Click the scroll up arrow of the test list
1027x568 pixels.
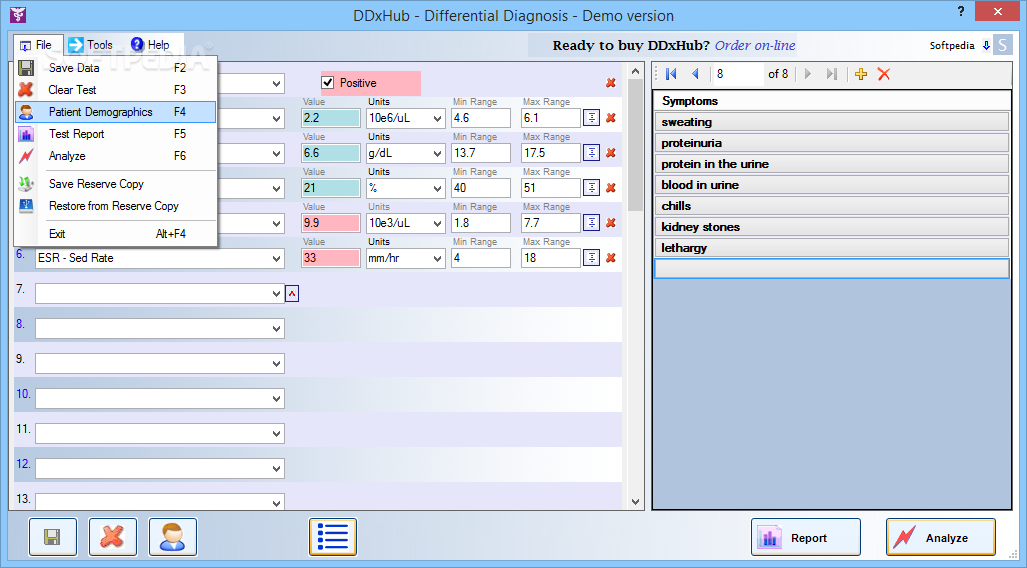(635, 71)
